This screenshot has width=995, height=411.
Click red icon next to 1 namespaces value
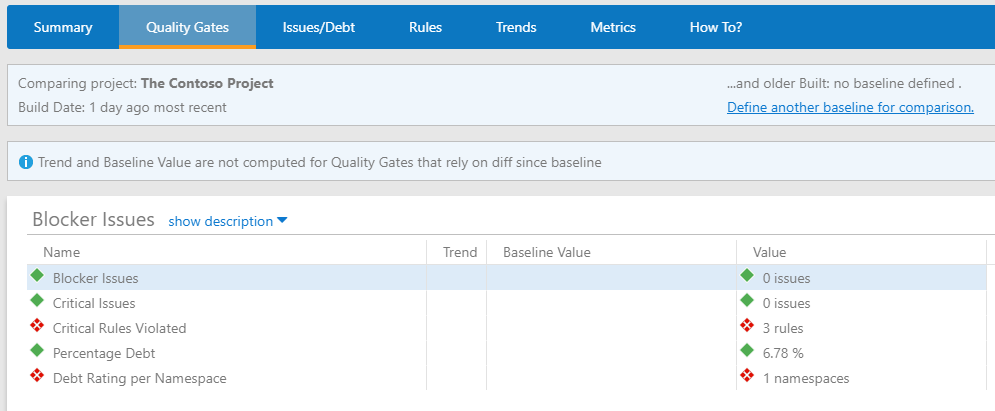tap(746, 376)
